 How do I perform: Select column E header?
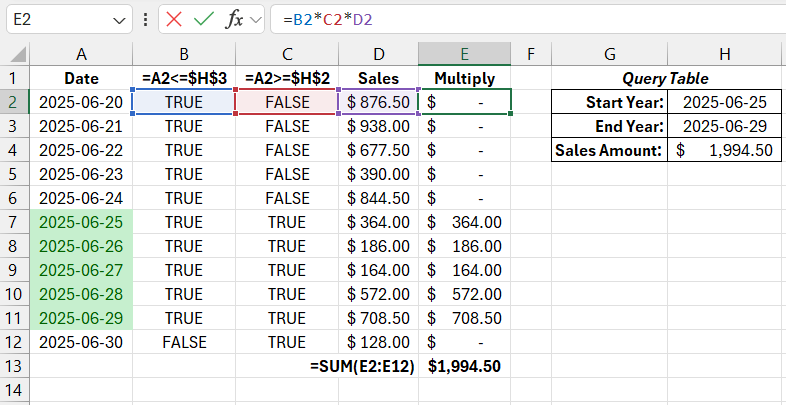click(x=465, y=53)
